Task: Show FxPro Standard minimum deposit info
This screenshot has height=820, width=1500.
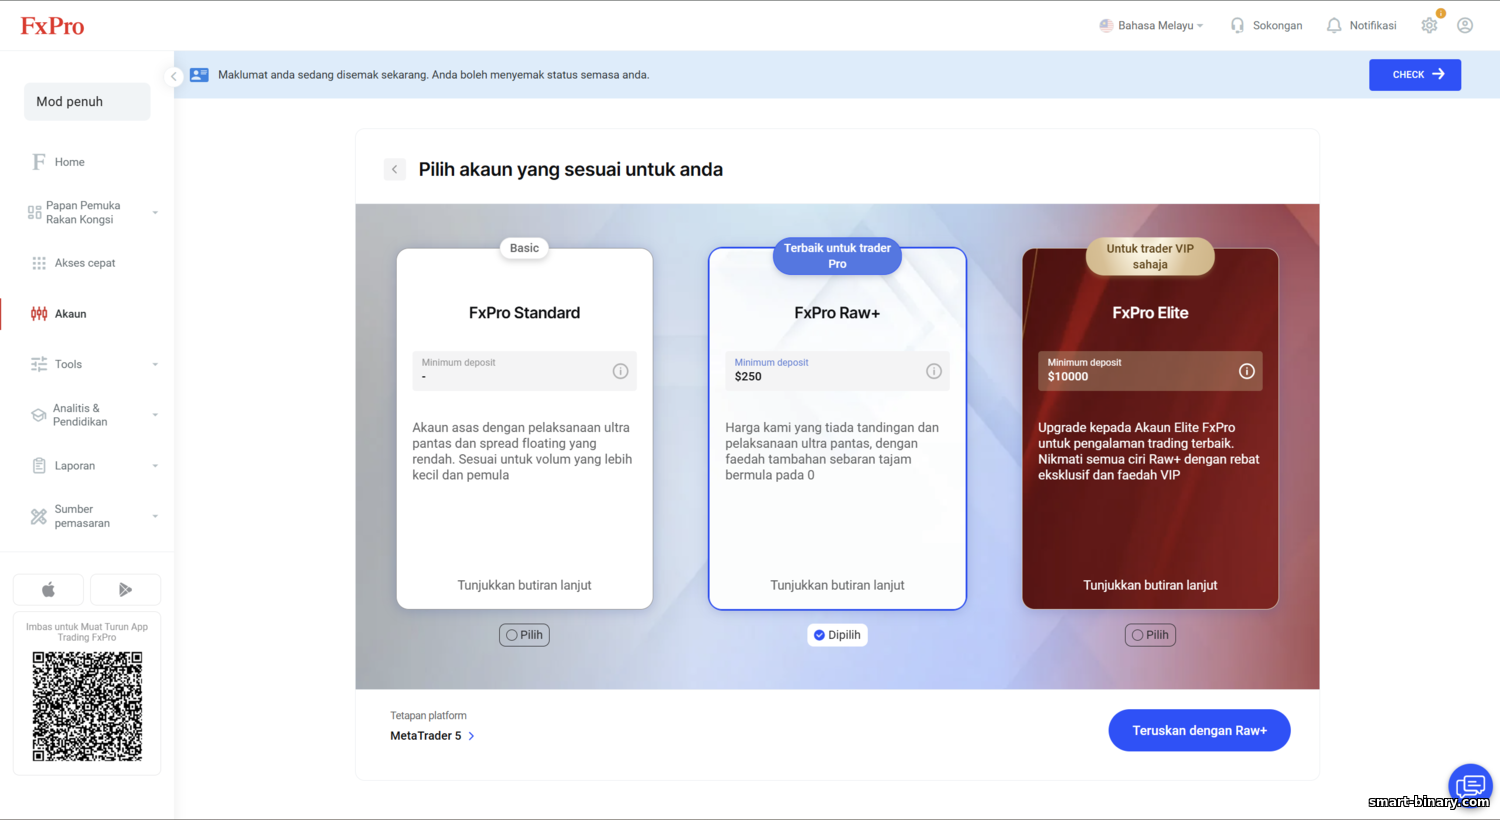Action: (620, 371)
